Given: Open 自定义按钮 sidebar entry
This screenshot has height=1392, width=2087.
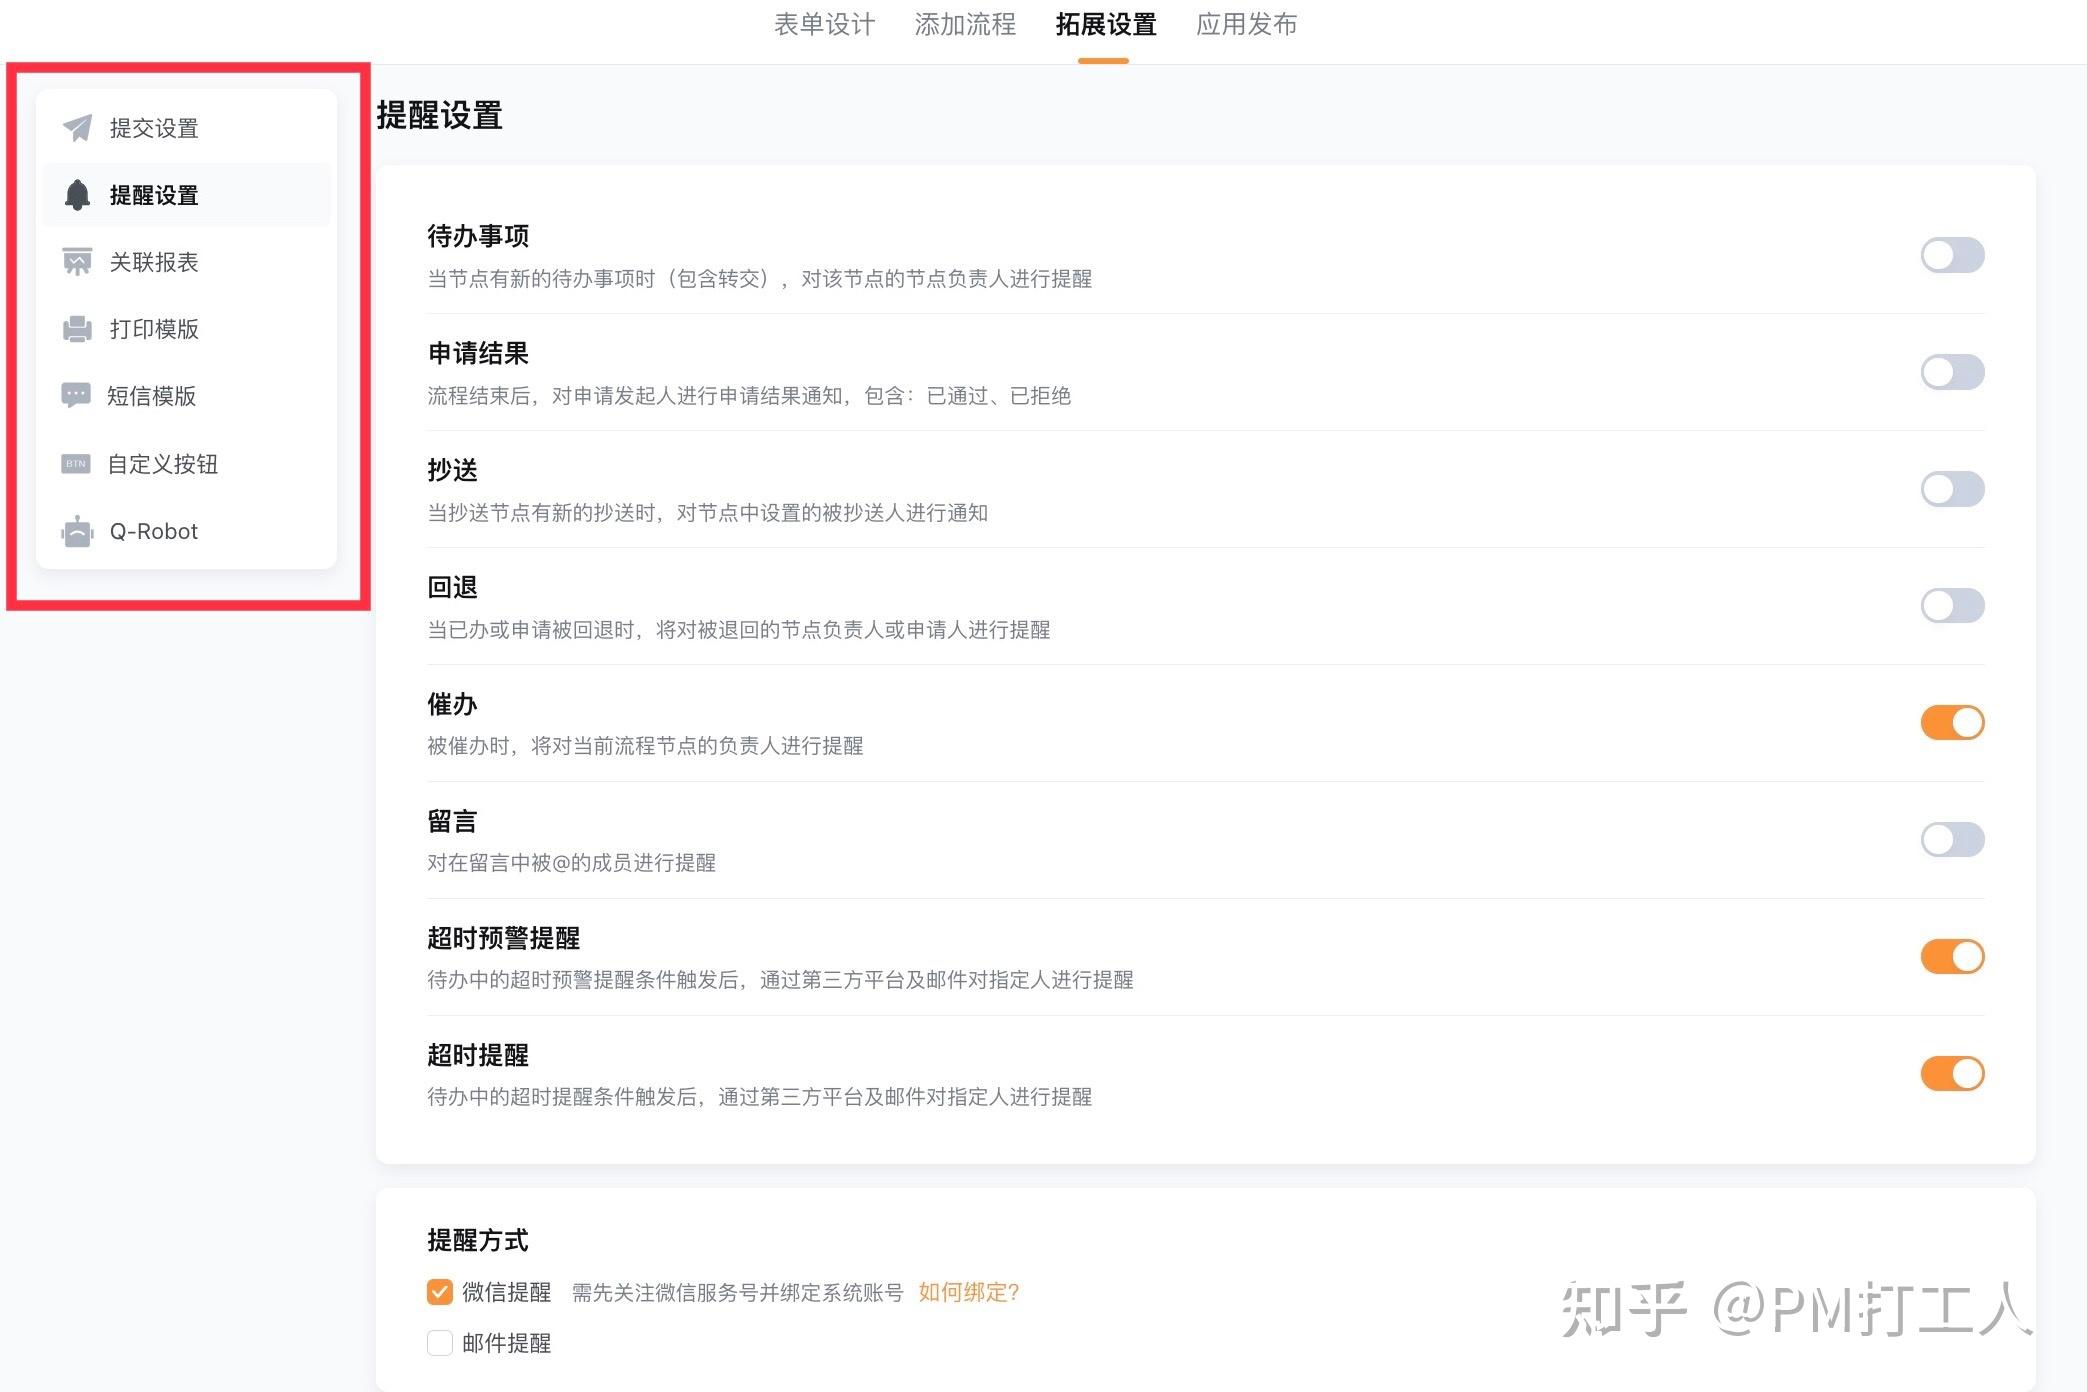Looking at the screenshot, I should pos(186,464).
